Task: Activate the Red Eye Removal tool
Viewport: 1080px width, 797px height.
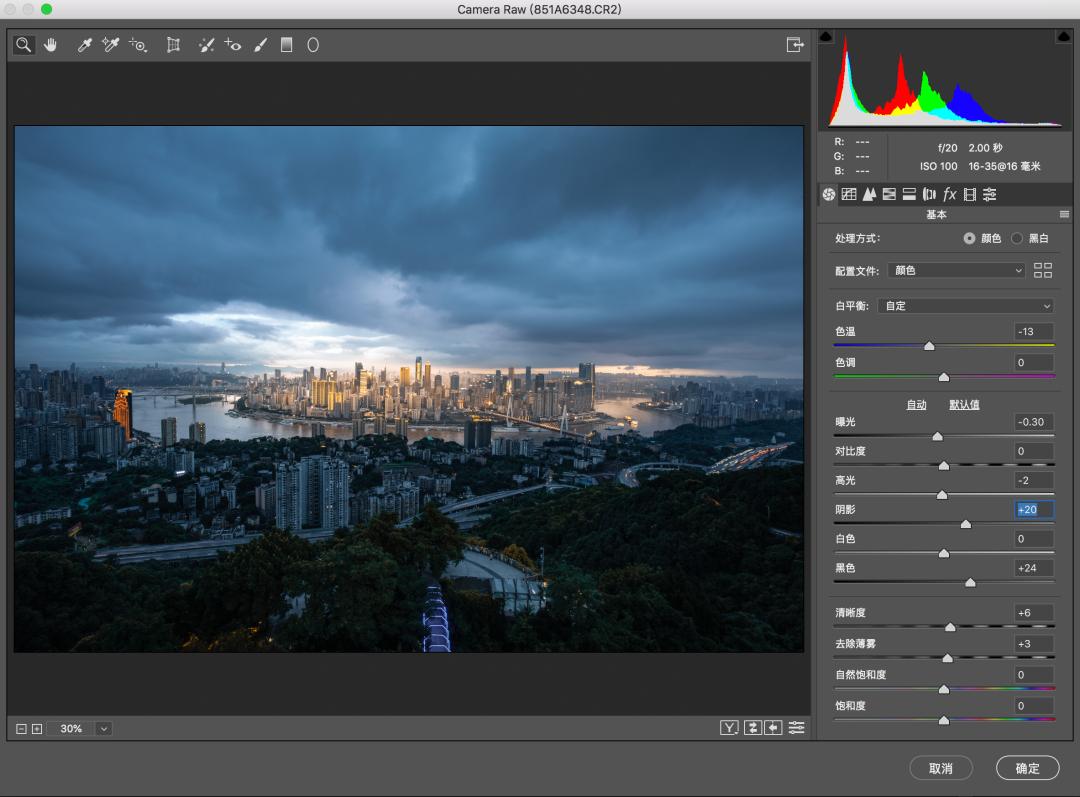Action: click(233, 45)
